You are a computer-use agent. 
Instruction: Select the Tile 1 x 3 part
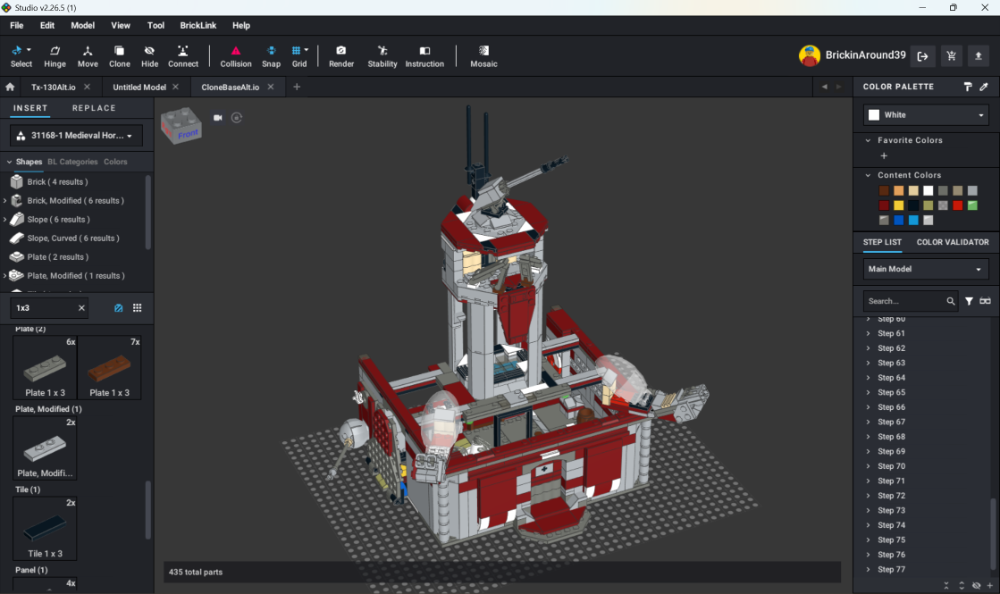(45, 528)
